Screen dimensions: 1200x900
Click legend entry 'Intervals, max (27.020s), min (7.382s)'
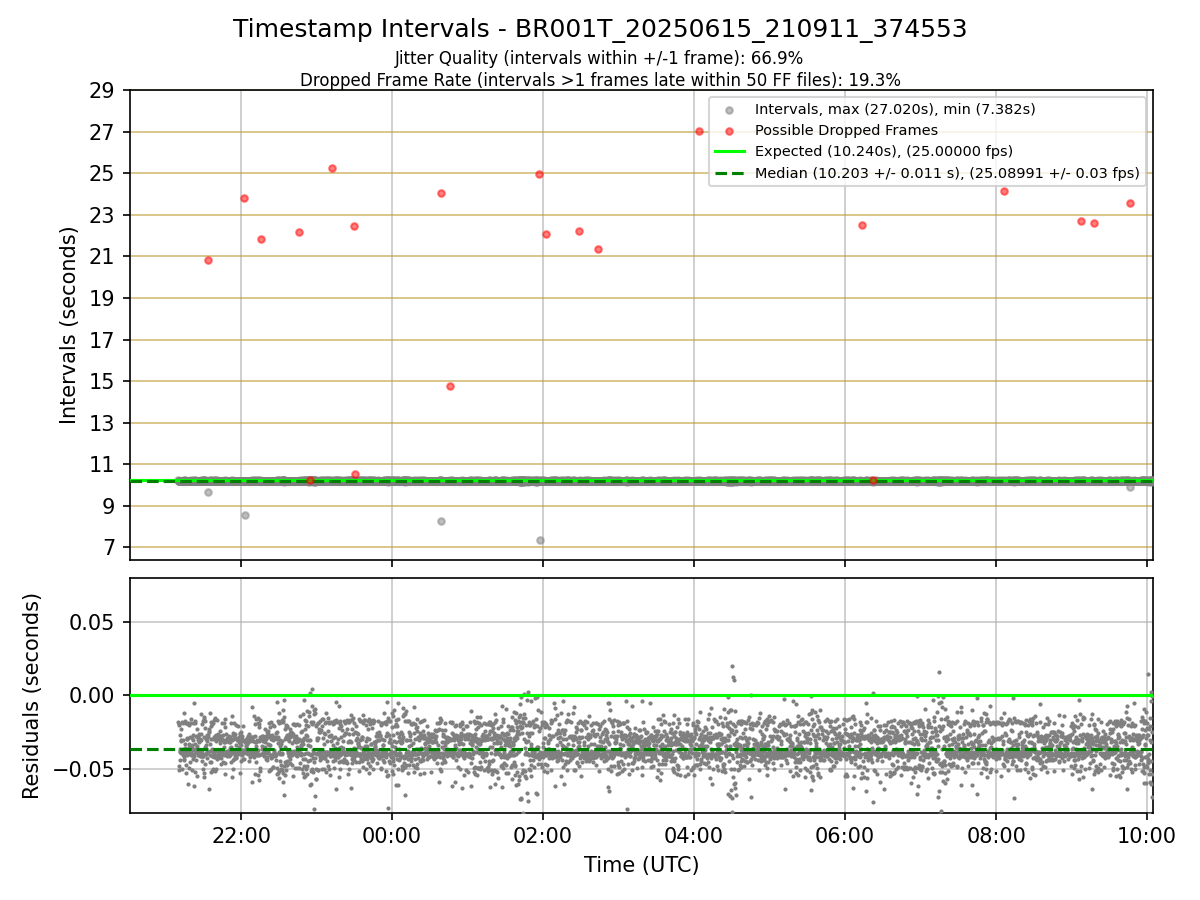coord(895,109)
